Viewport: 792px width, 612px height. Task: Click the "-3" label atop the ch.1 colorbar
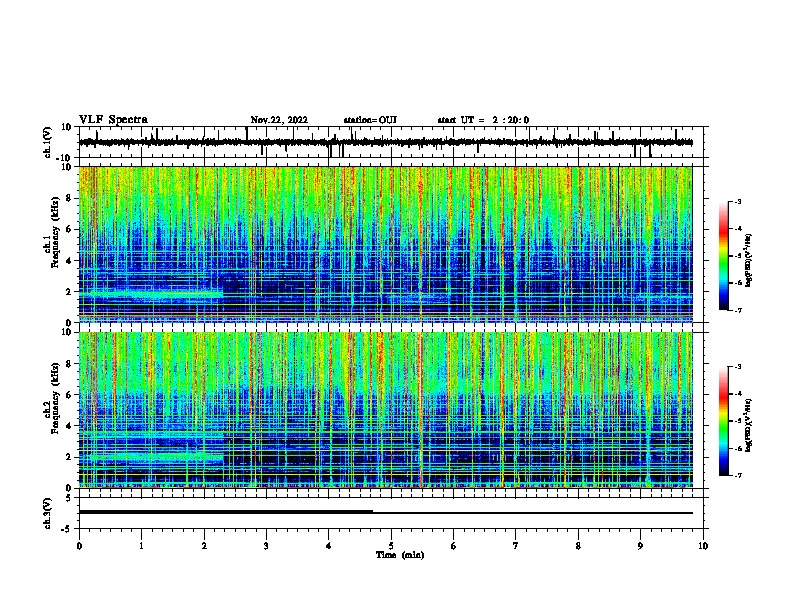737,202
